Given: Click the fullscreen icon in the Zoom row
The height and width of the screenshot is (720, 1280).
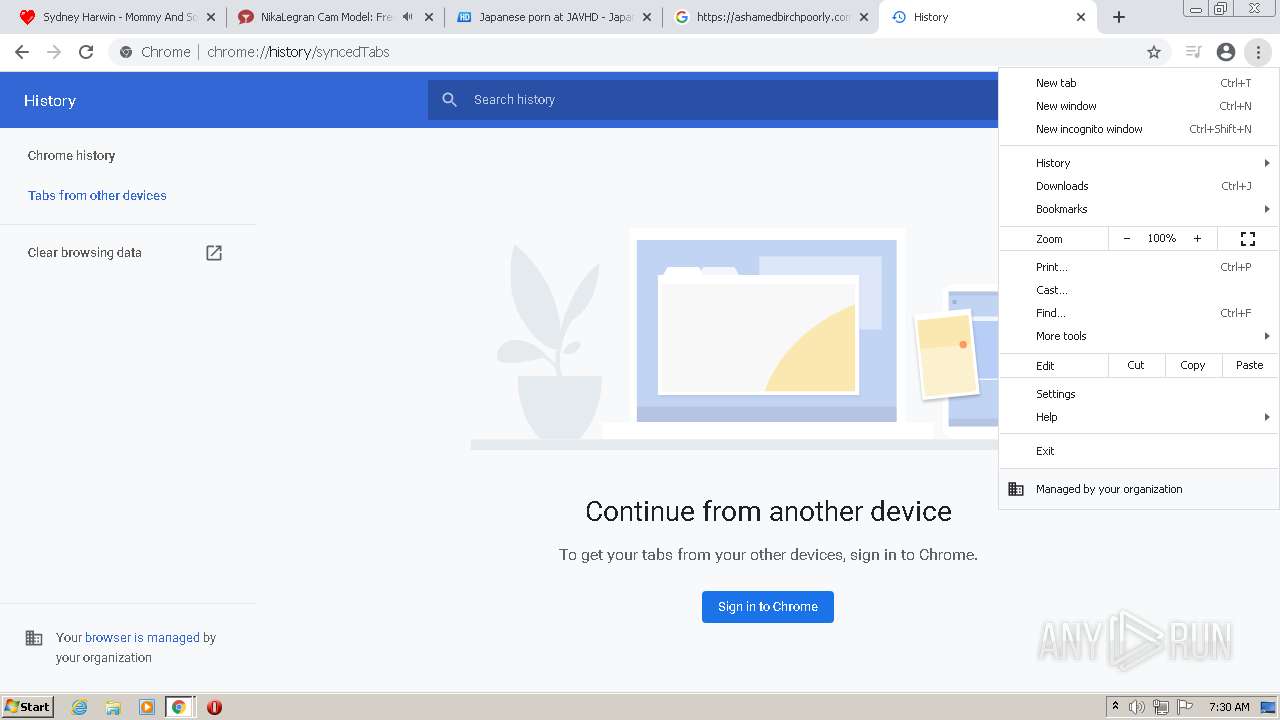Looking at the screenshot, I should (1248, 239).
